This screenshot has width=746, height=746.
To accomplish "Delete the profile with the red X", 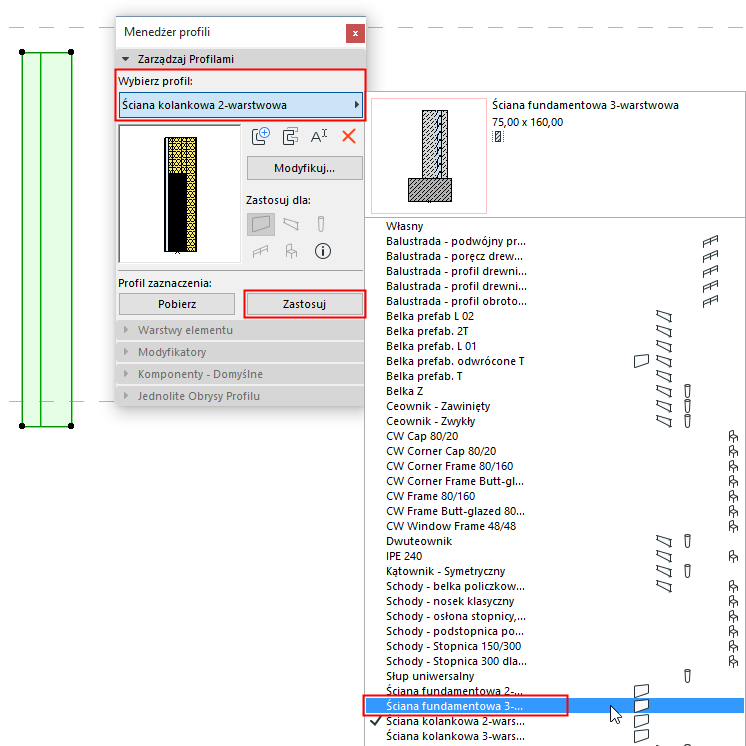I will click(x=349, y=137).
